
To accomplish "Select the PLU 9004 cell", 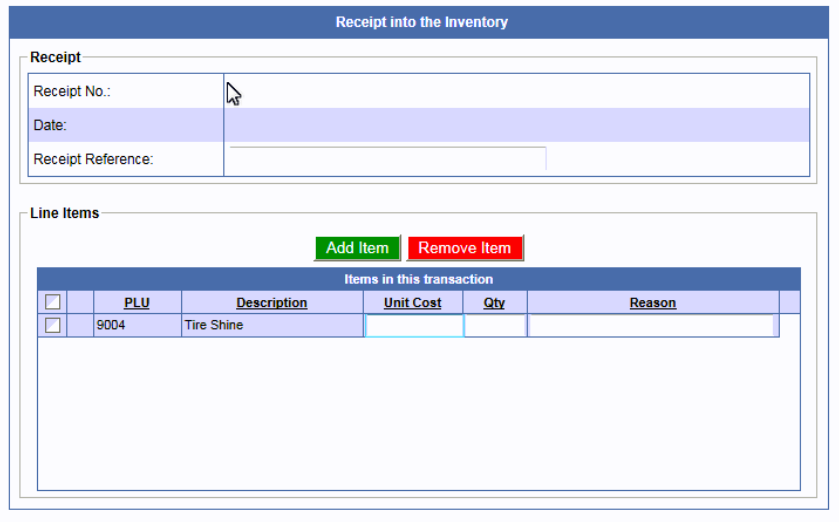I will 137,326.
